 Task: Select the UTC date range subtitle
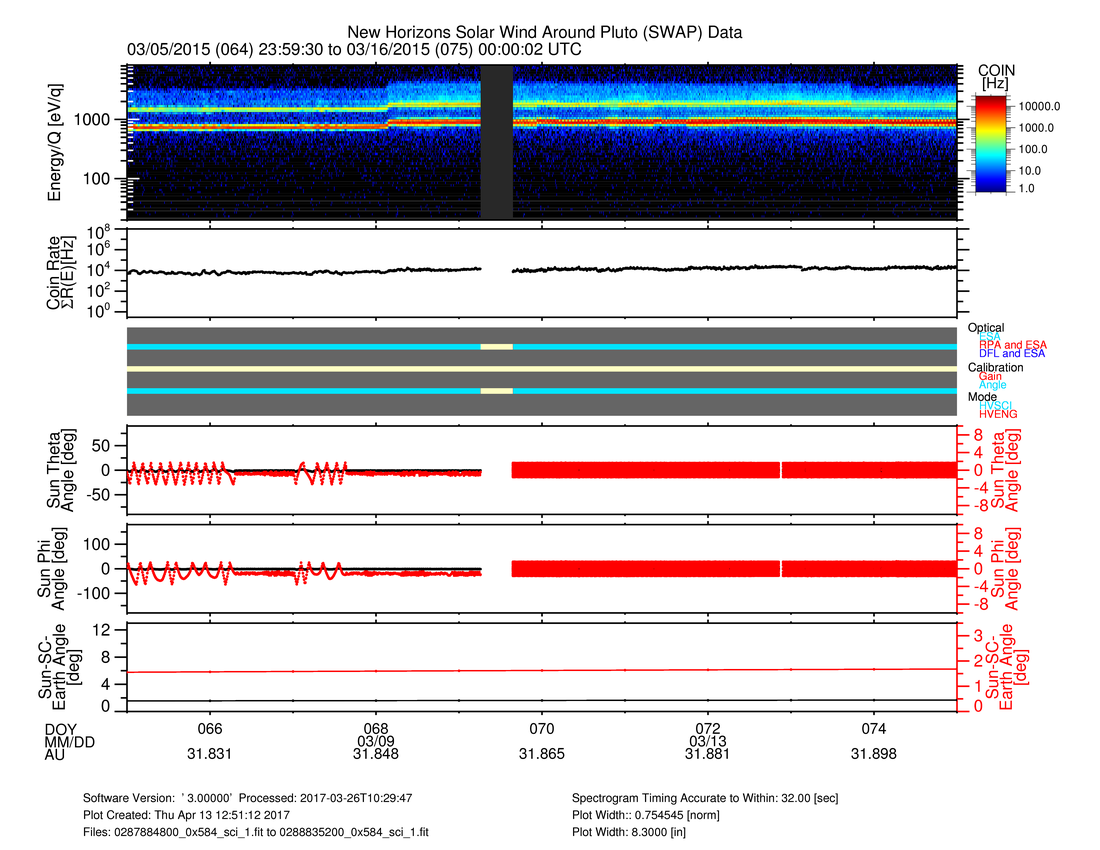point(354,49)
